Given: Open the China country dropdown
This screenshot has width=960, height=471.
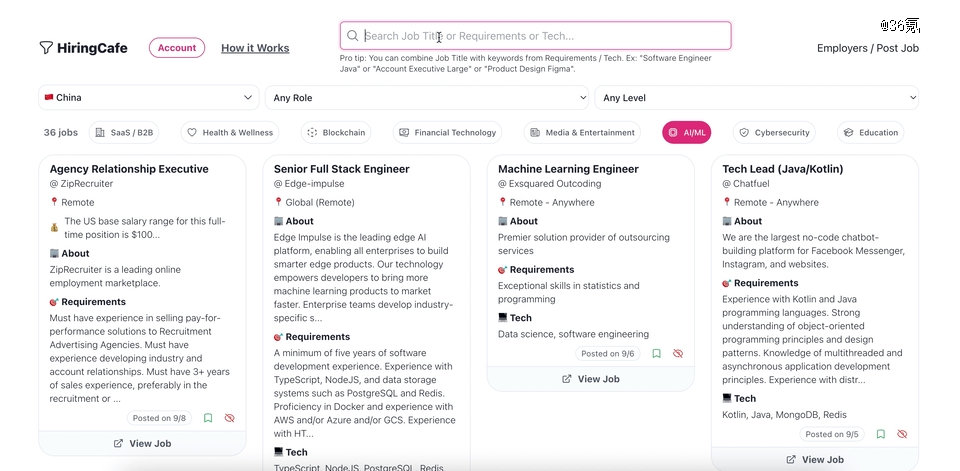Looking at the screenshot, I should pos(149,97).
